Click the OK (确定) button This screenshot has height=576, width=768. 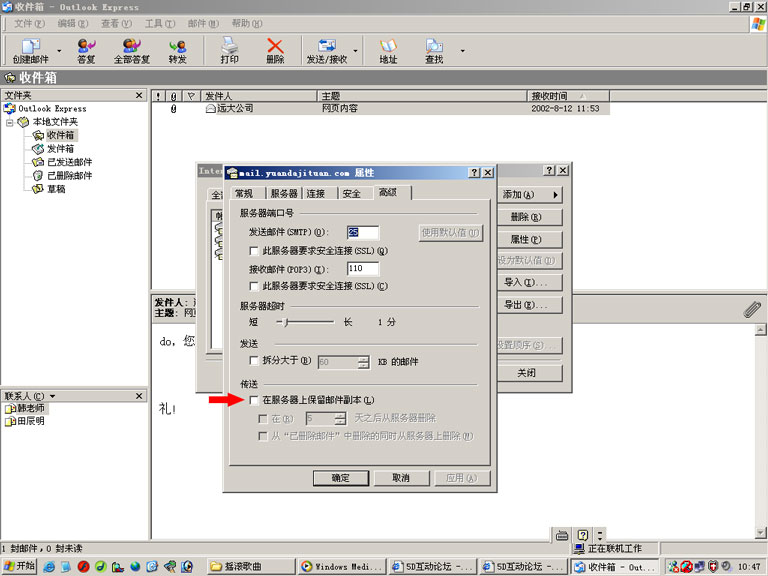coord(340,478)
